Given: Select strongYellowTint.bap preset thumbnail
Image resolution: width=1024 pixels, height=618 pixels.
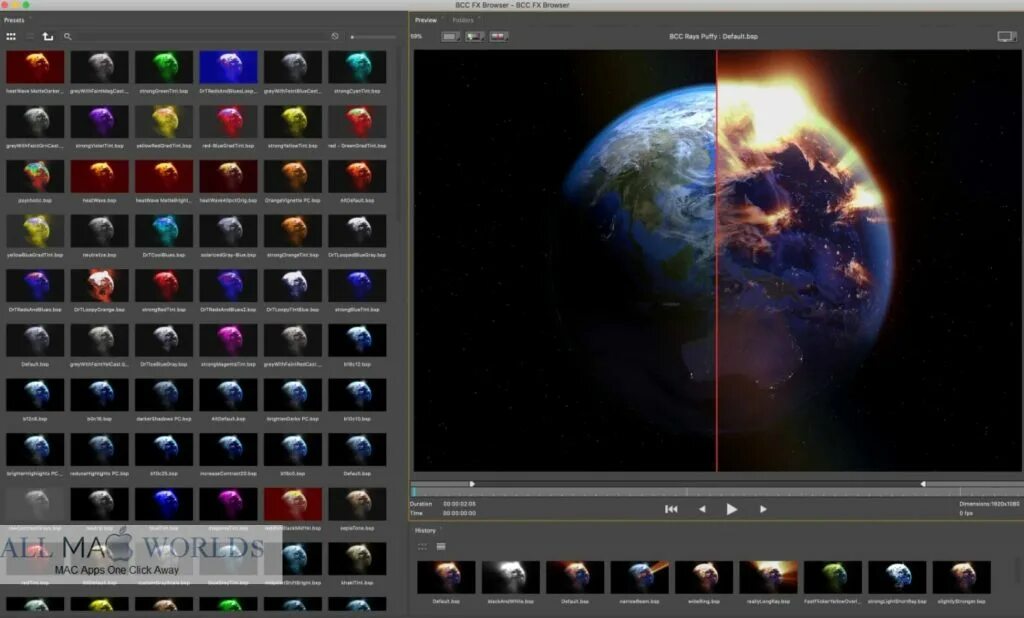Looking at the screenshot, I should 293,122.
